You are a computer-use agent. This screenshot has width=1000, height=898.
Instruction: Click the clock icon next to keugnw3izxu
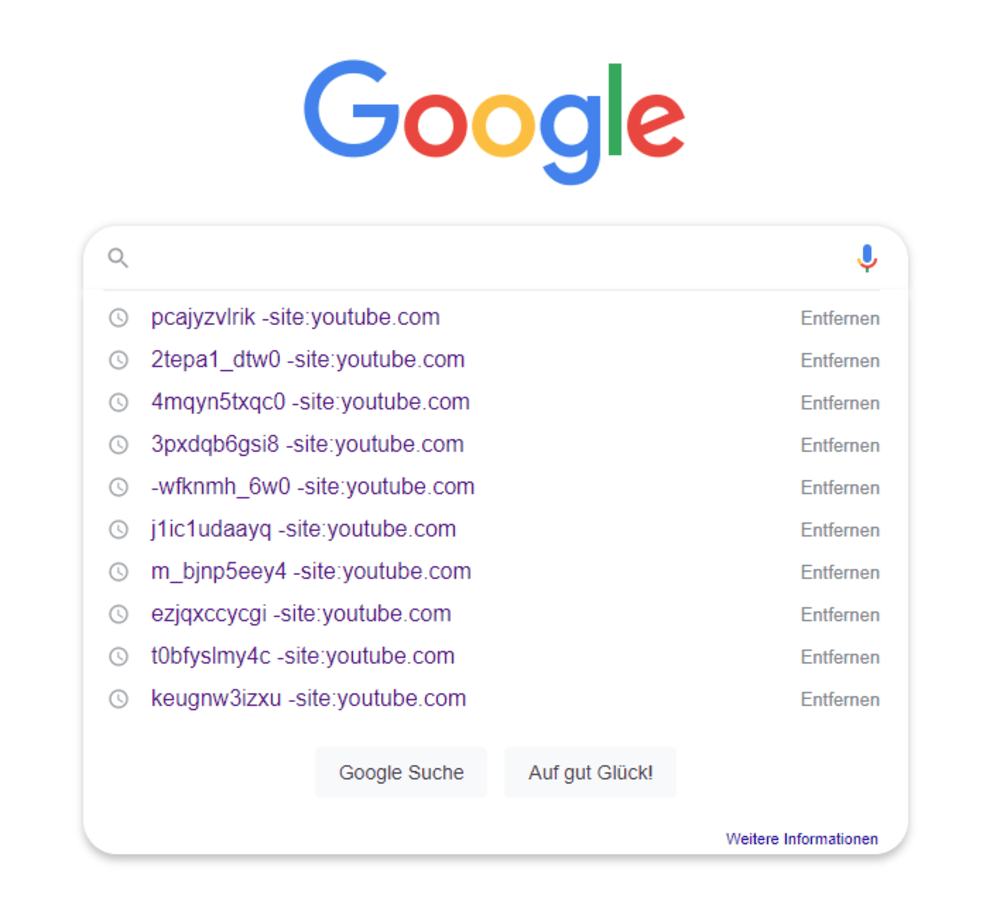pos(119,699)
